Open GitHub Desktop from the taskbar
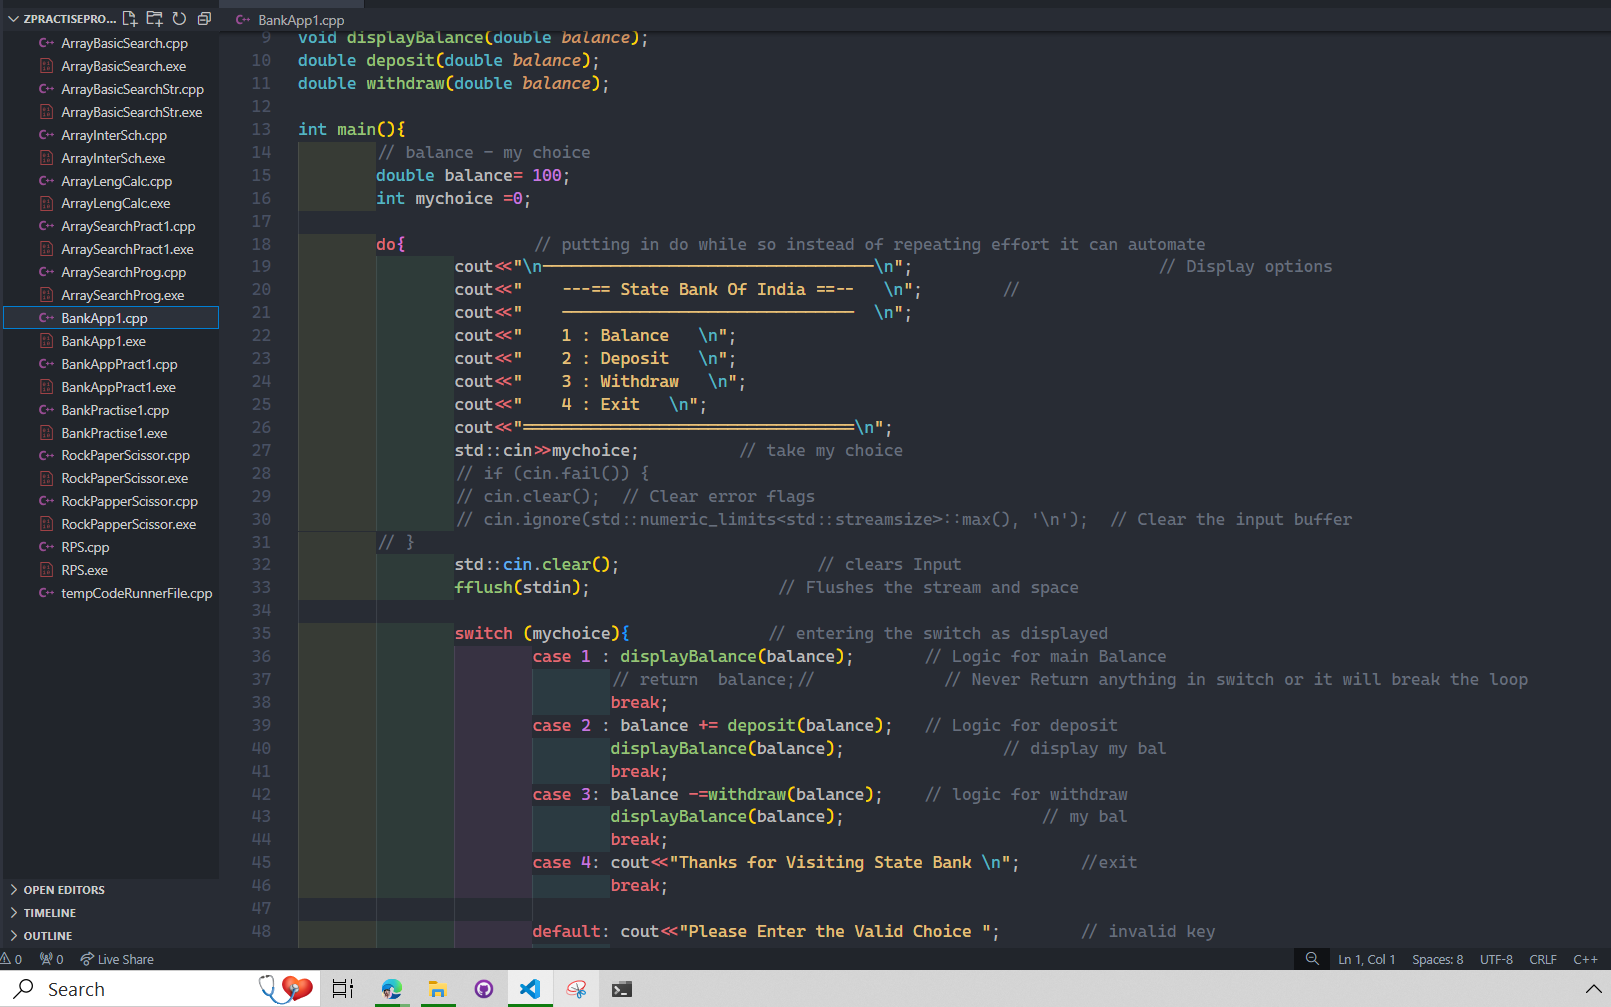 (x=484, y=989)
